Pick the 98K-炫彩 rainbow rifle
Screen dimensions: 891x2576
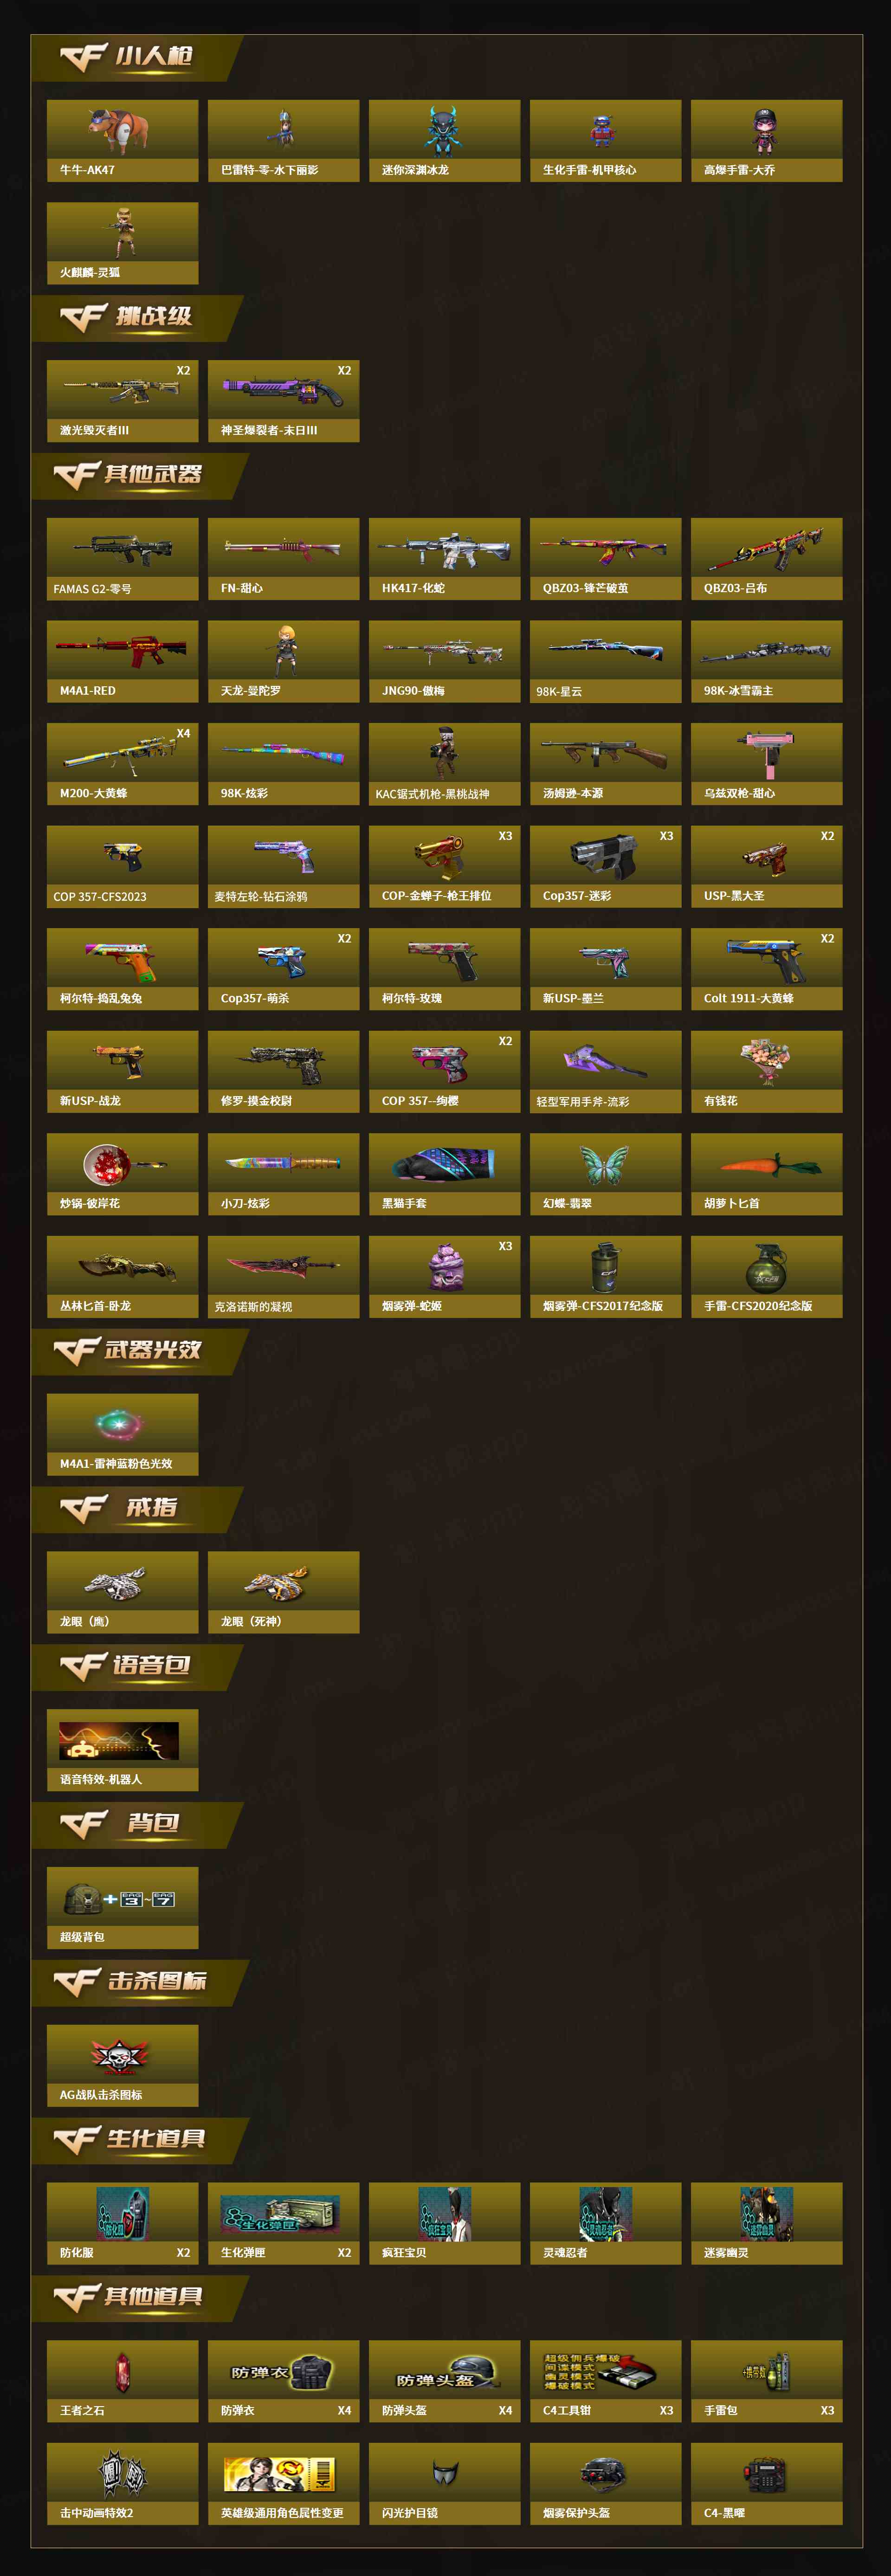(x=283, y=764)
